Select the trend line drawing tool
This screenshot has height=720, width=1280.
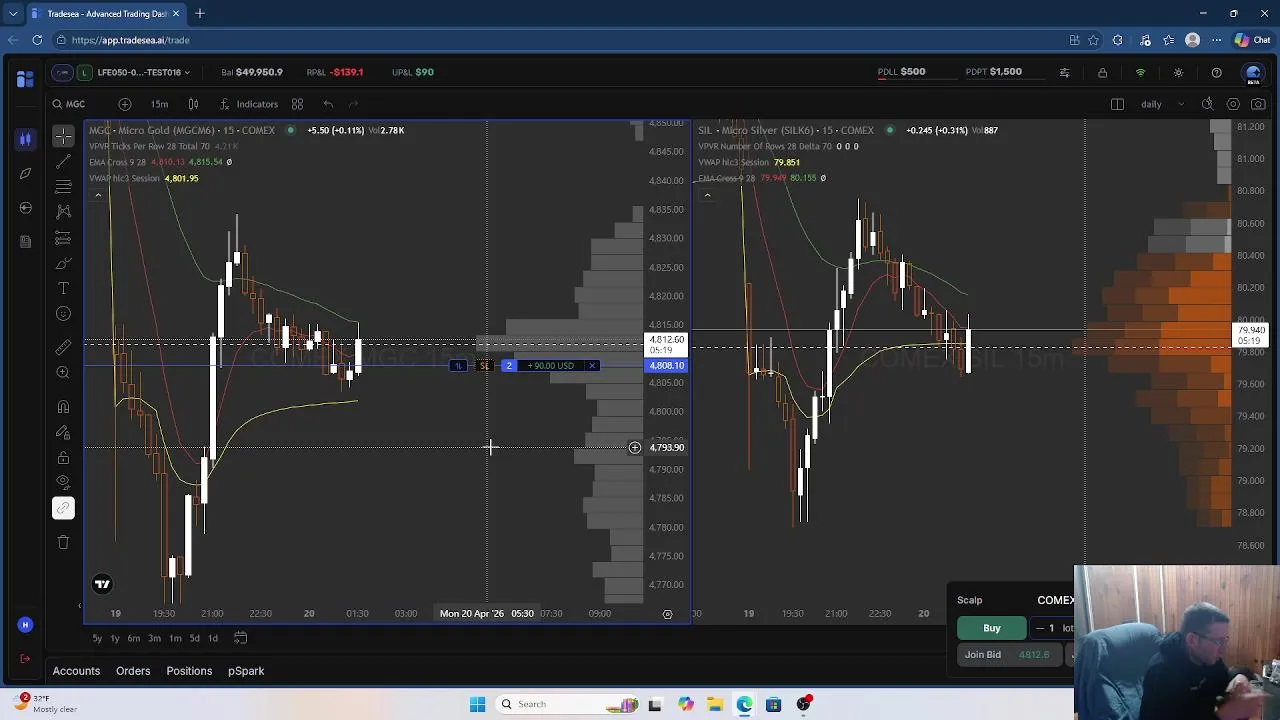tap(63, 160)
